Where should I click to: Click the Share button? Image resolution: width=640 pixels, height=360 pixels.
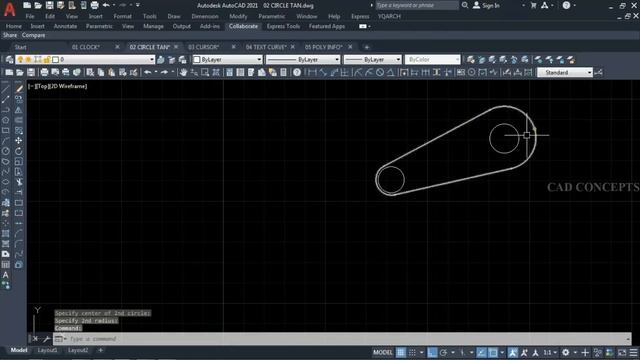(x=10, y=35)
